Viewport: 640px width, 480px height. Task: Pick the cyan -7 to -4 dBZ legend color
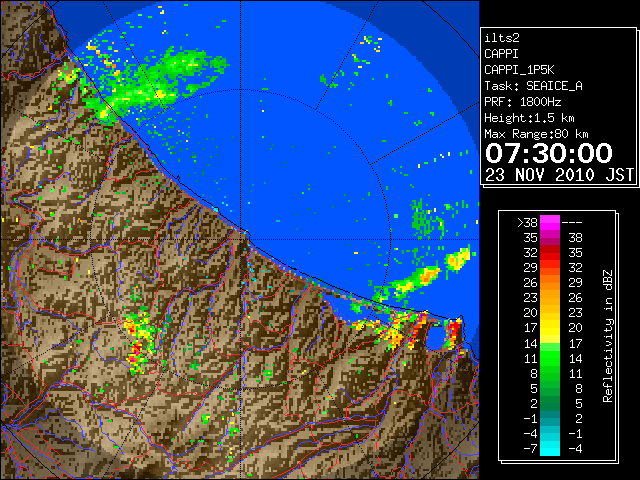550,448
